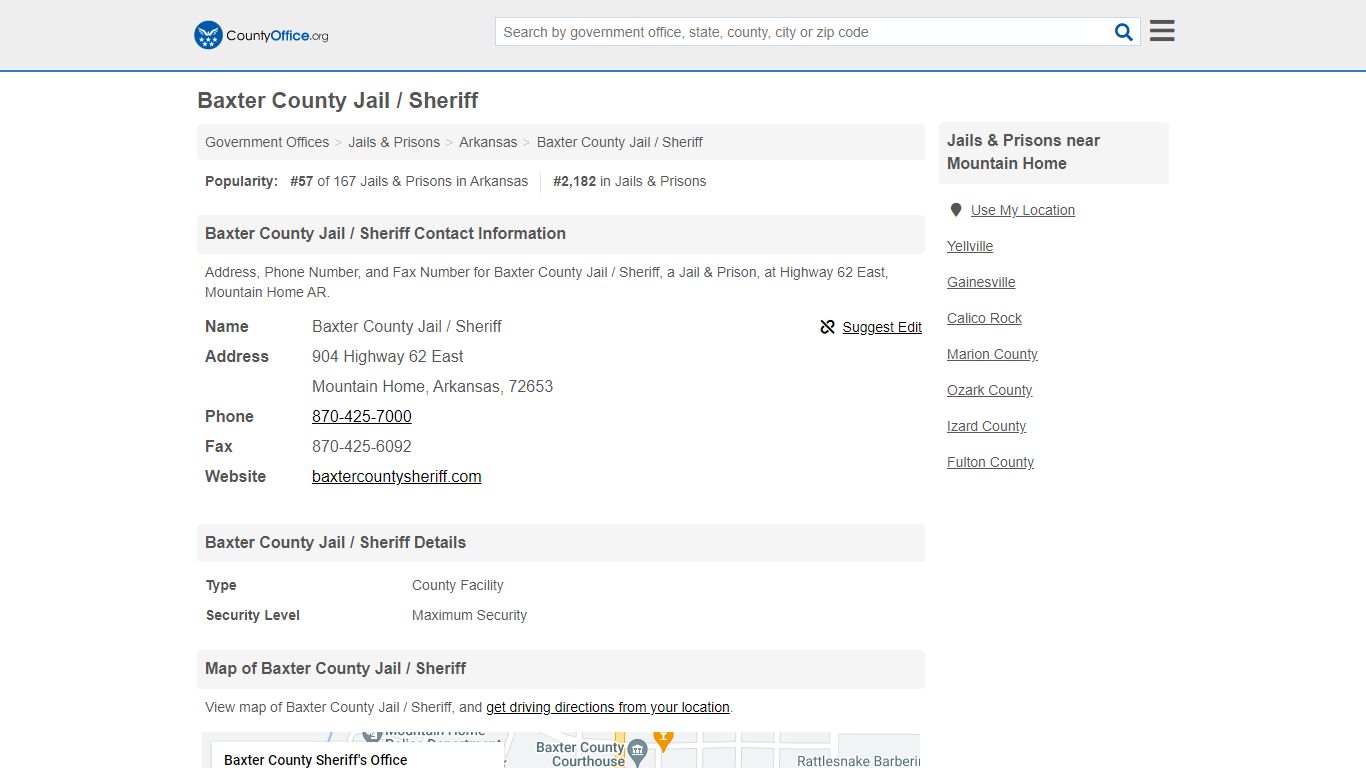The image size is (1366, 768).
Task: Select fax number 870-425-6092
Action: coord(362,446)
